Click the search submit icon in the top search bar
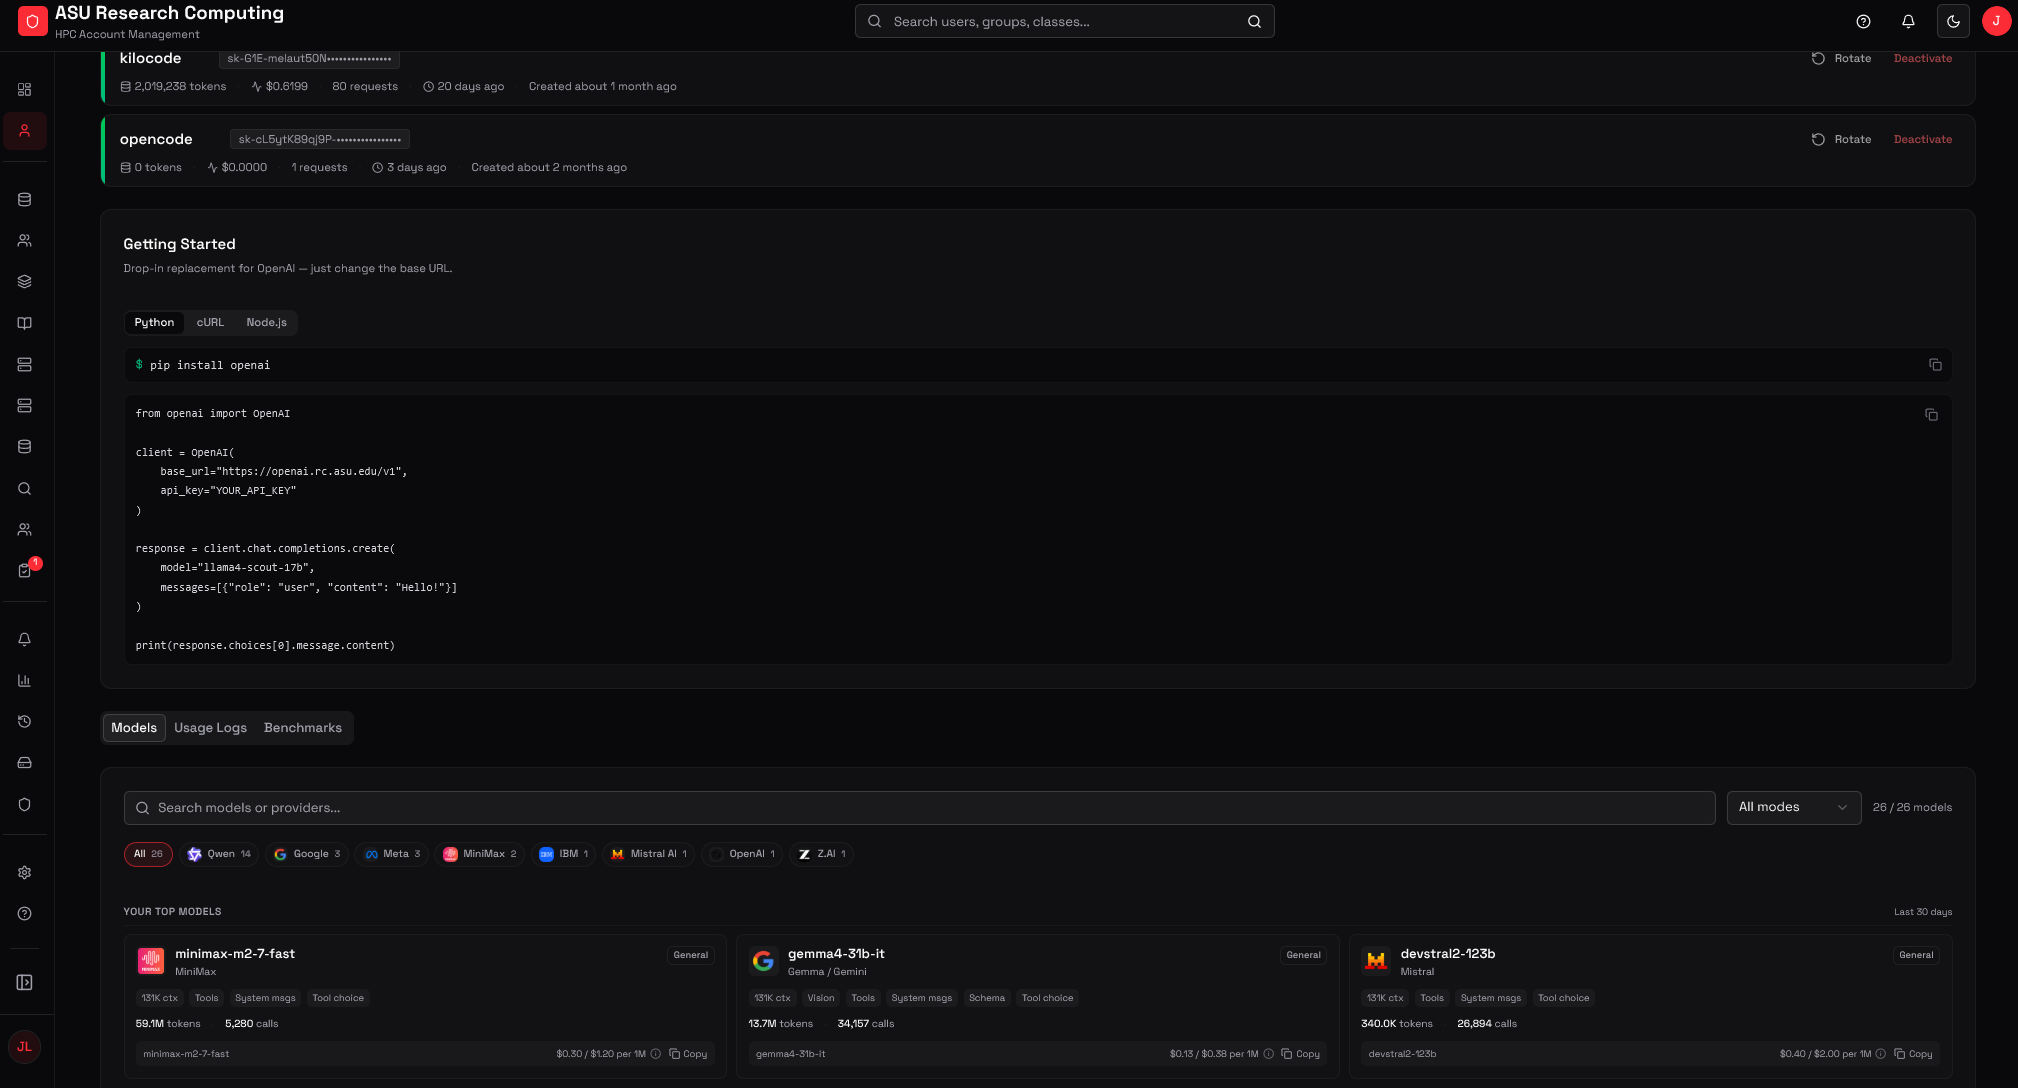2018x1088 pixels. [x=1254, y=21]
